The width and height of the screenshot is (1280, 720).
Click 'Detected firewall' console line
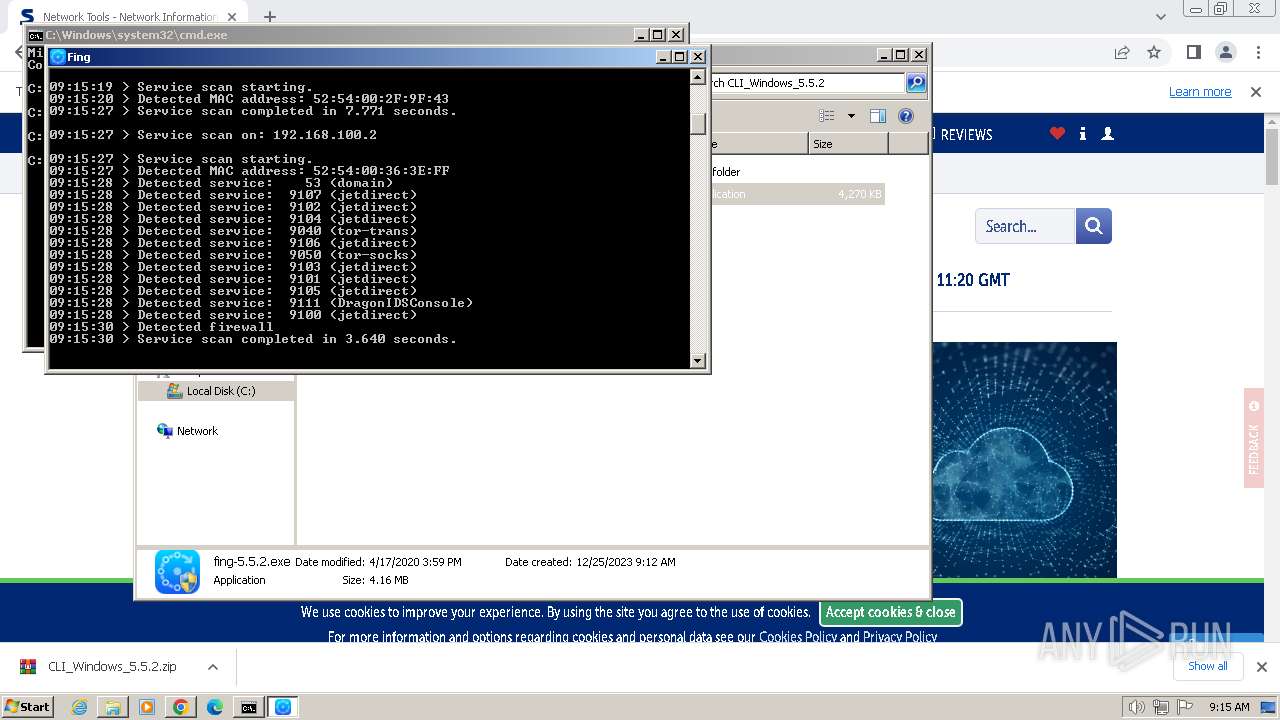click(x=161, y=327)
